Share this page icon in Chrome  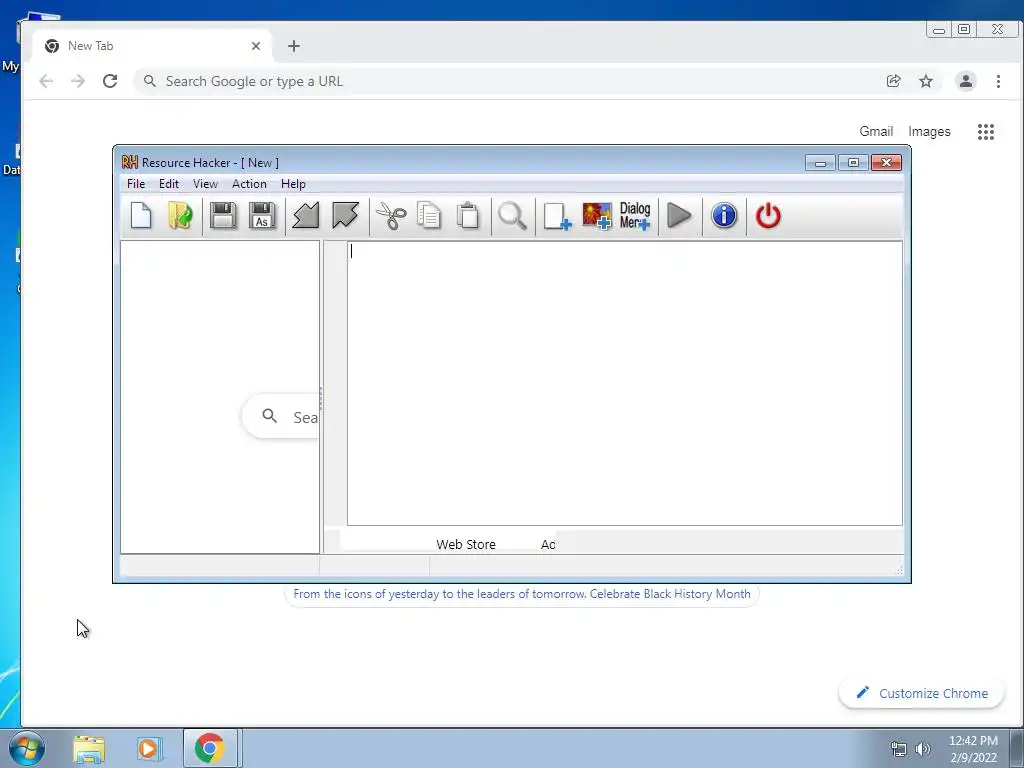pos(893,81)
